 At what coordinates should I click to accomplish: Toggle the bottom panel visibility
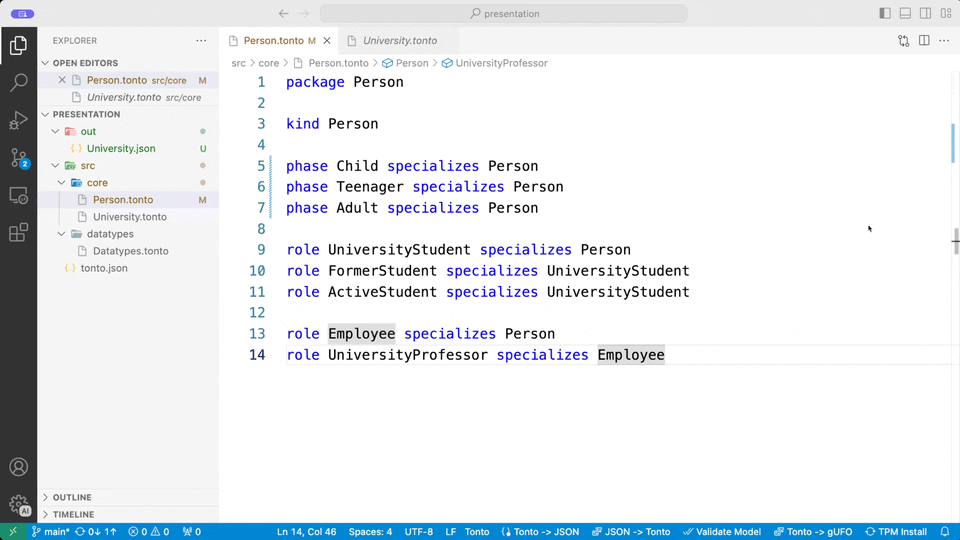pyautogui.click(x=905, y=13)
